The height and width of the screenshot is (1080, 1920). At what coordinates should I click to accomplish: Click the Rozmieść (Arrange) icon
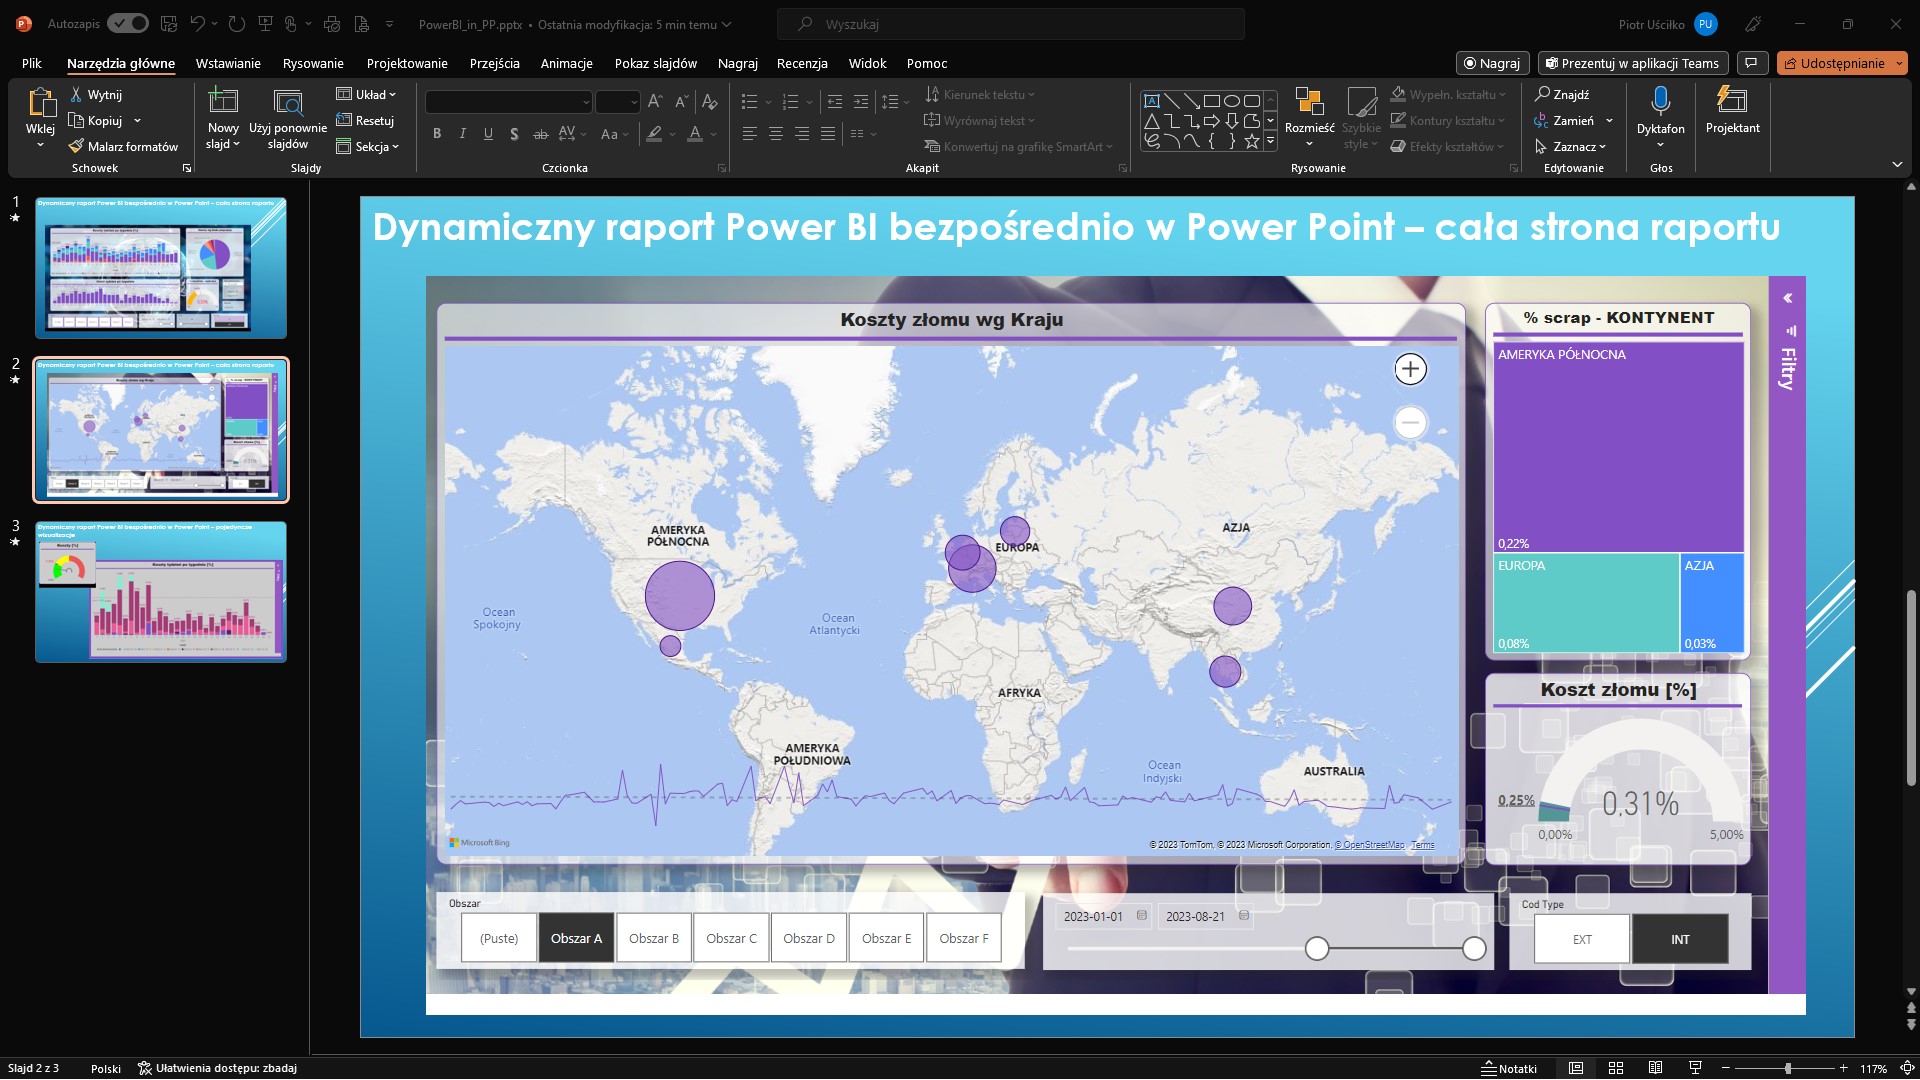click(1309, 101)
